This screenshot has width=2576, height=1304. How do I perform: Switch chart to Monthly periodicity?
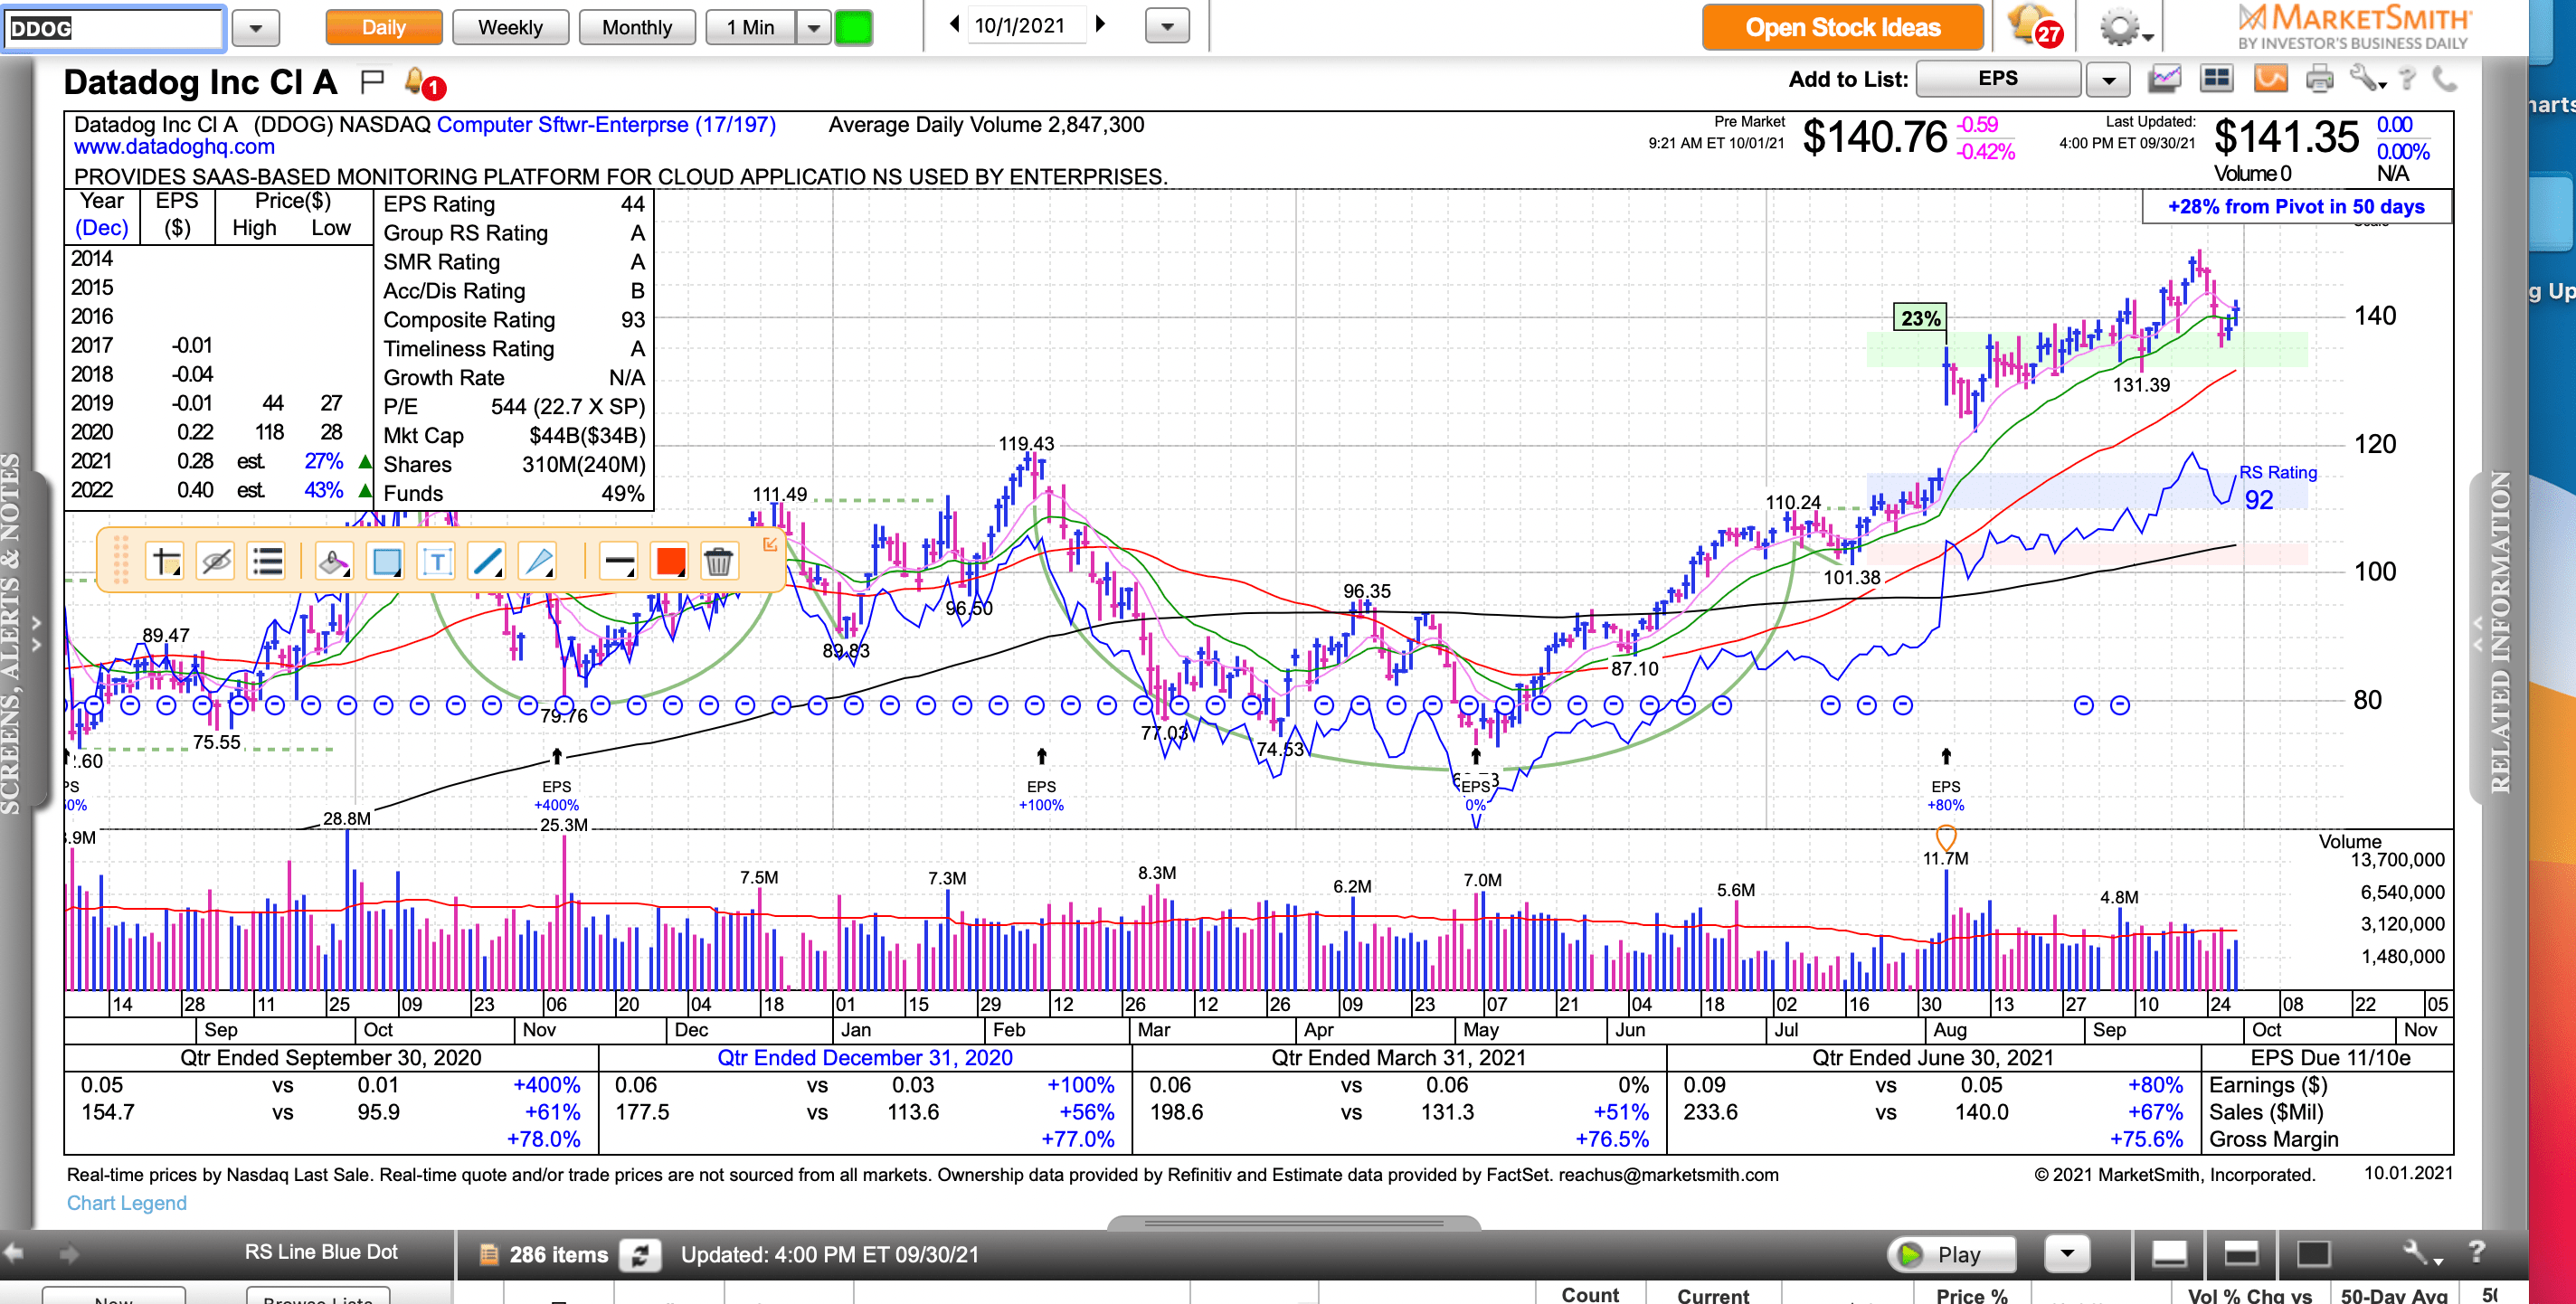point(637,27)
